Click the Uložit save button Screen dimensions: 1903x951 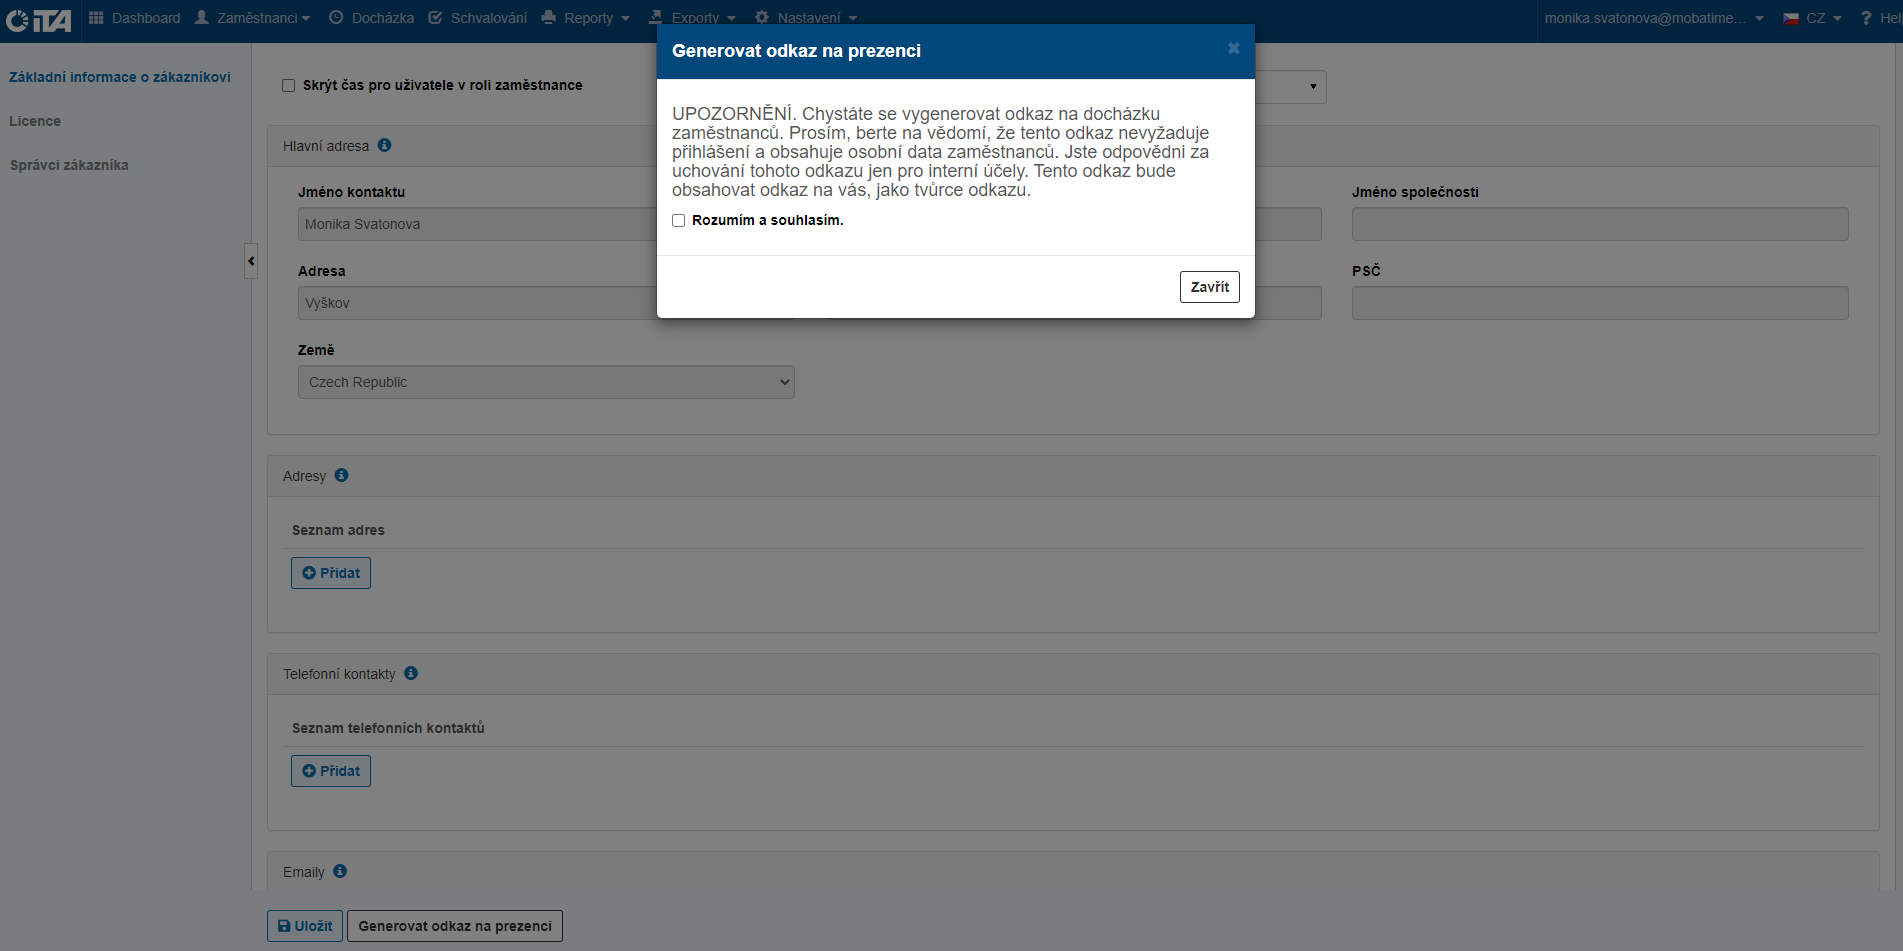tap(305, 926)
